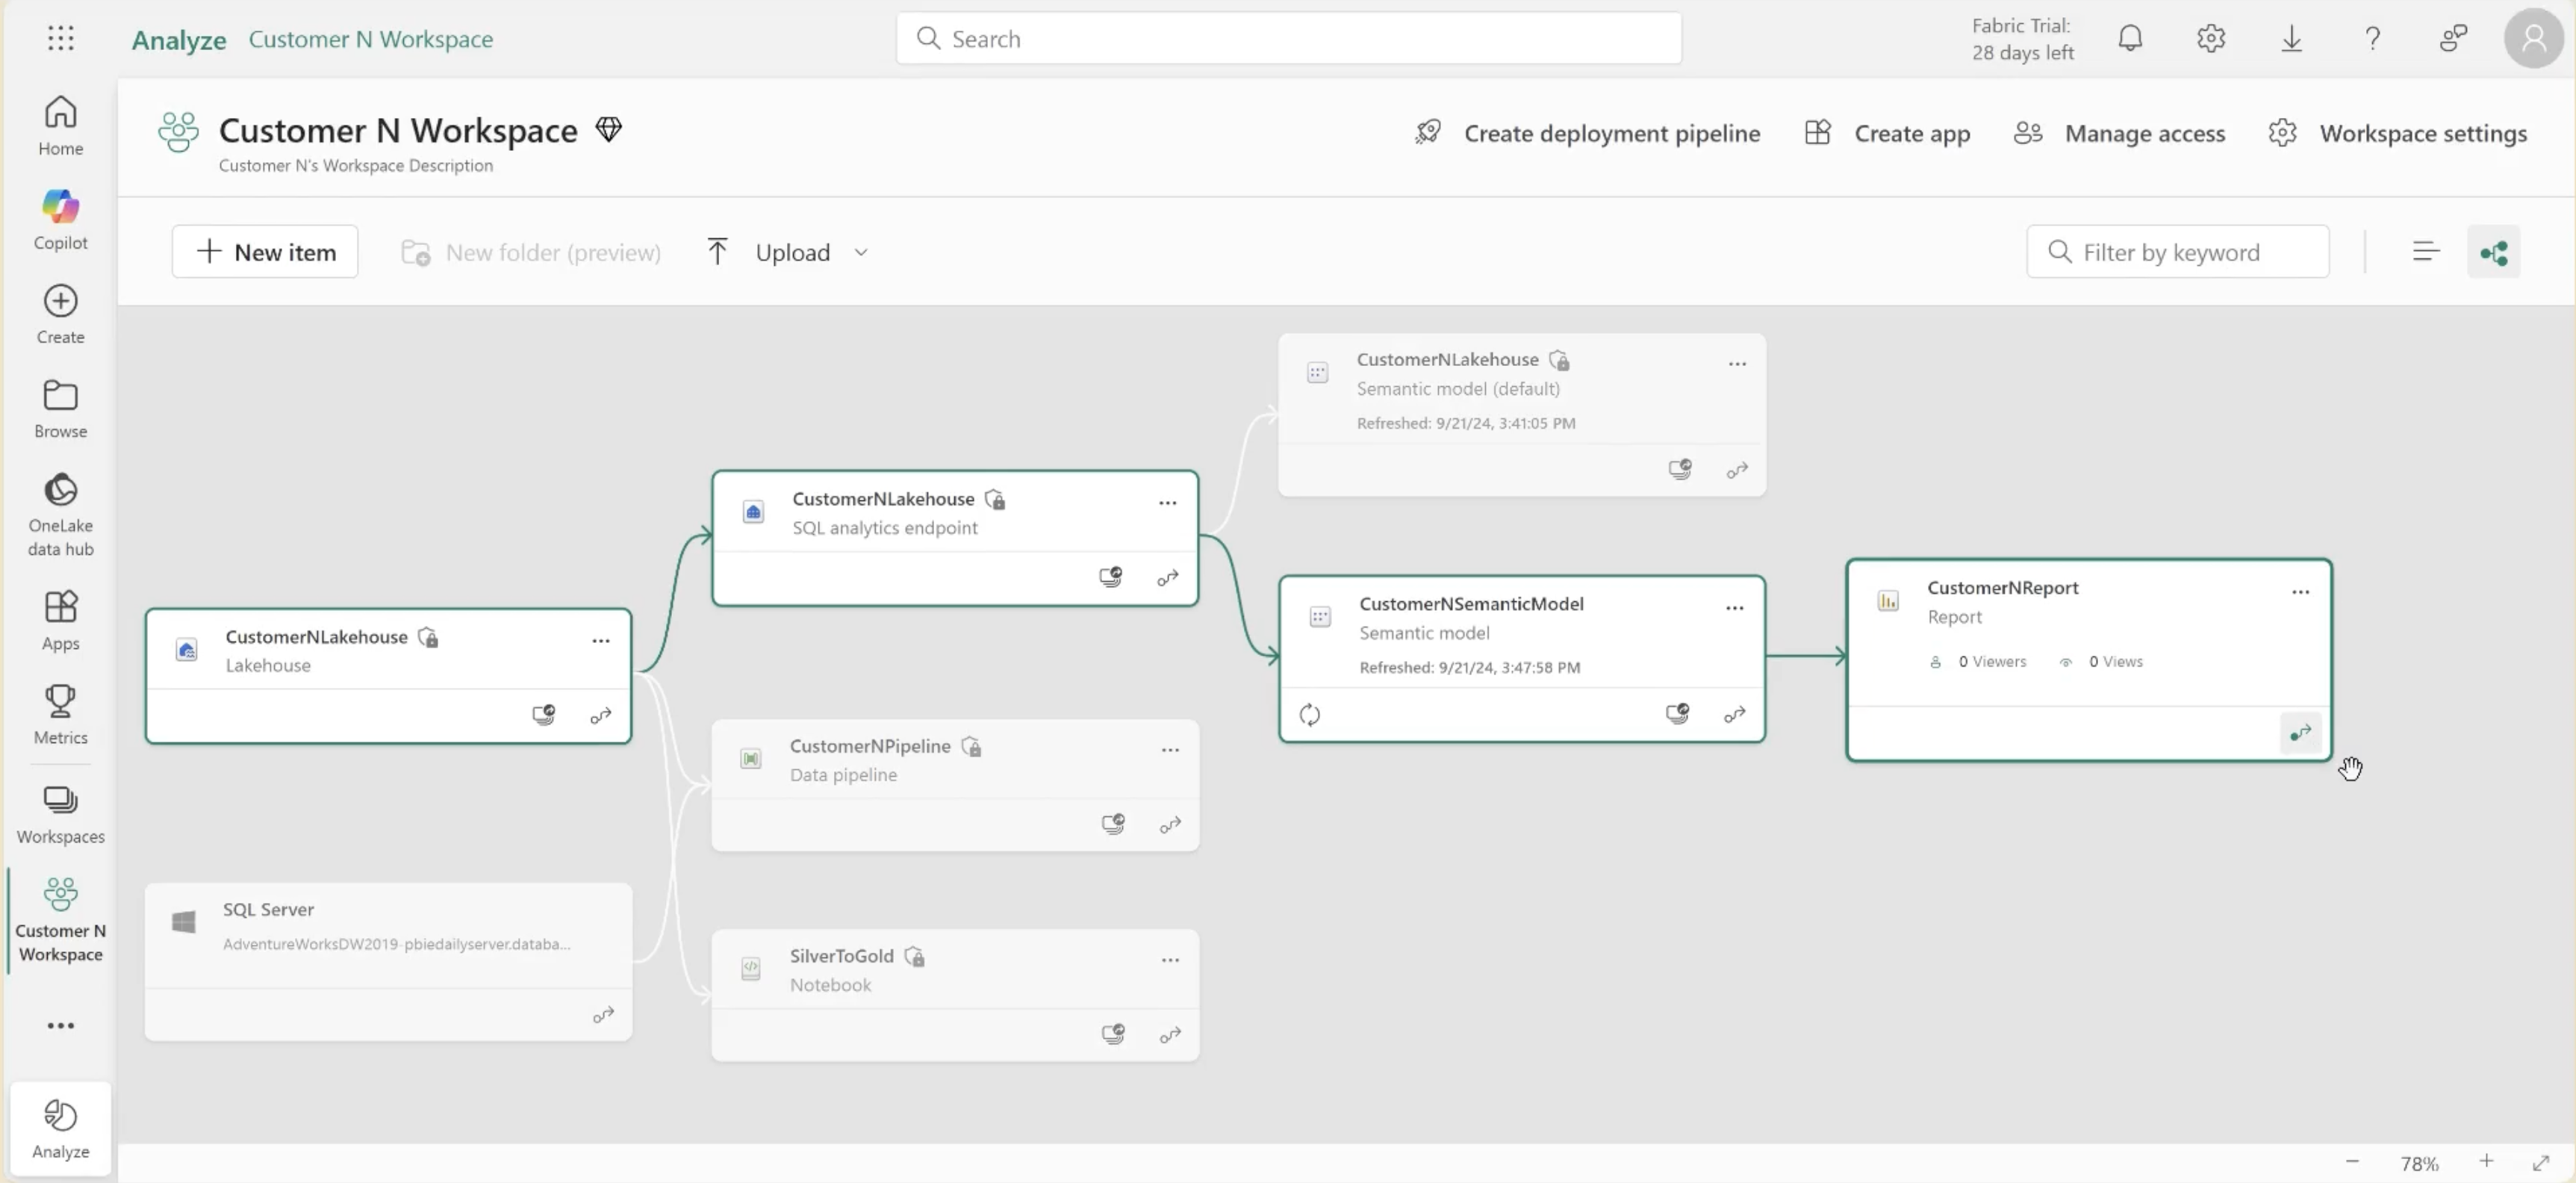The image size is (2576, 1183).
Task: Open OneLake data hub
Action: click(60, 514)
